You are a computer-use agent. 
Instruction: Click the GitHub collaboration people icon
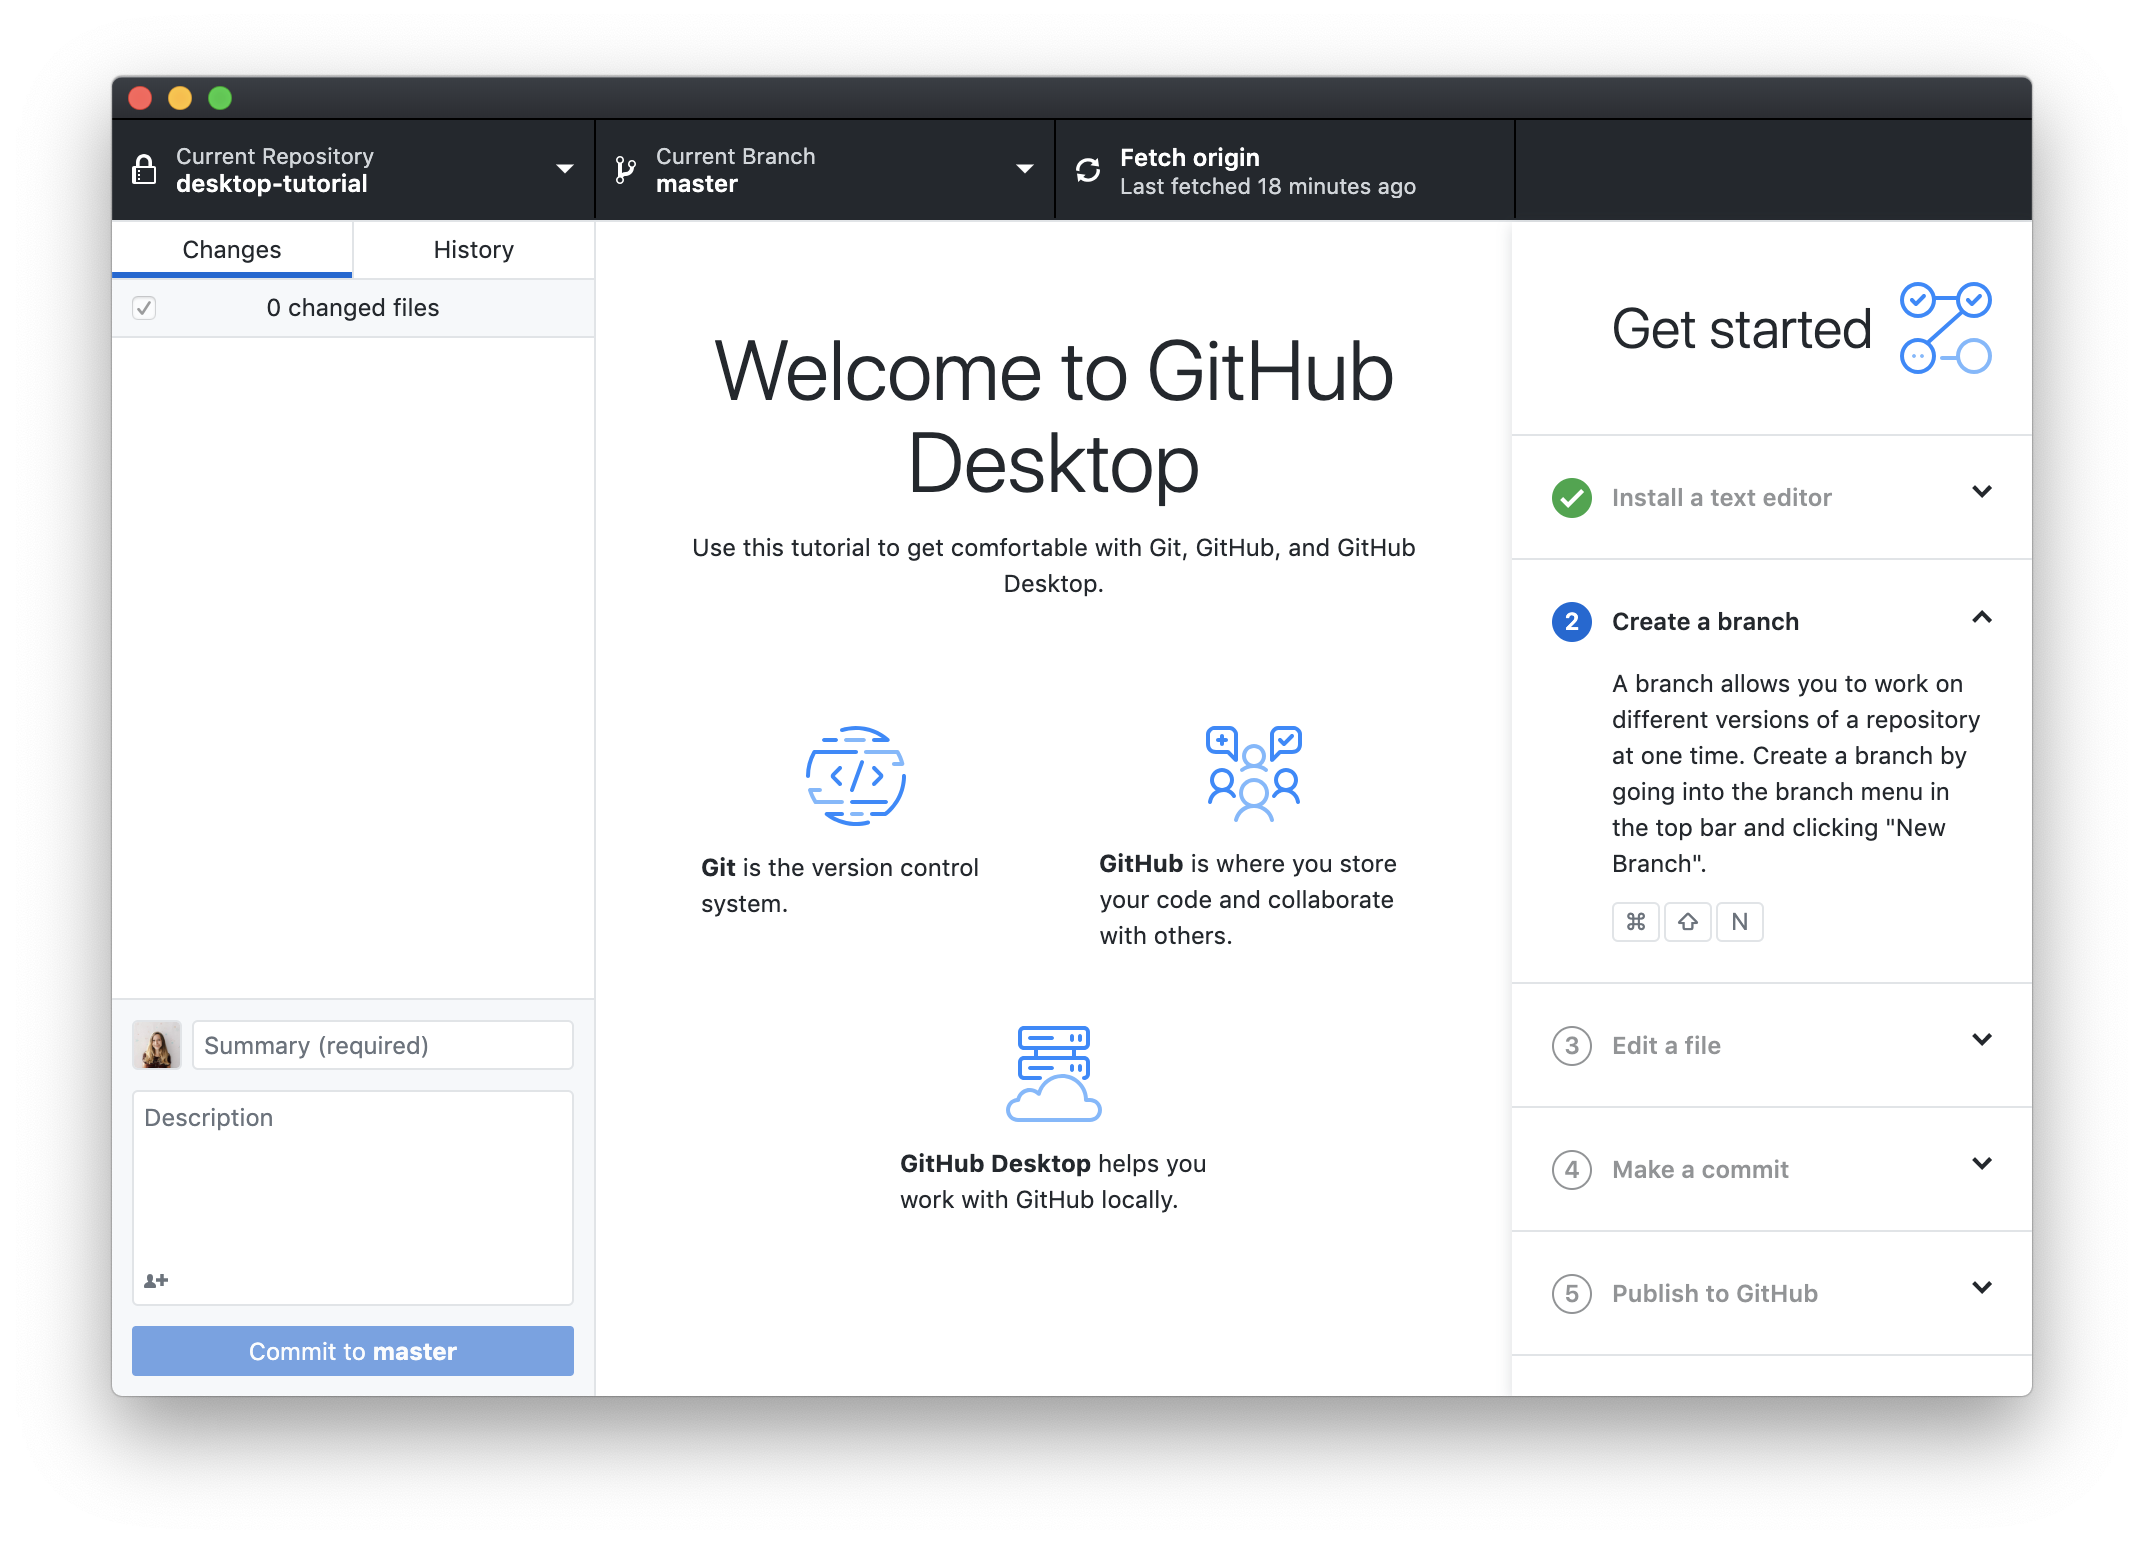[x=1254, y=774]
